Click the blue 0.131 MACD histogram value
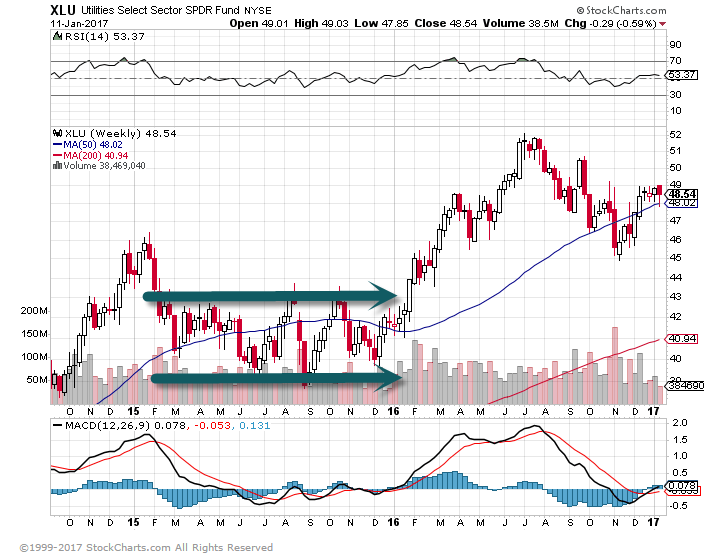 254,425
